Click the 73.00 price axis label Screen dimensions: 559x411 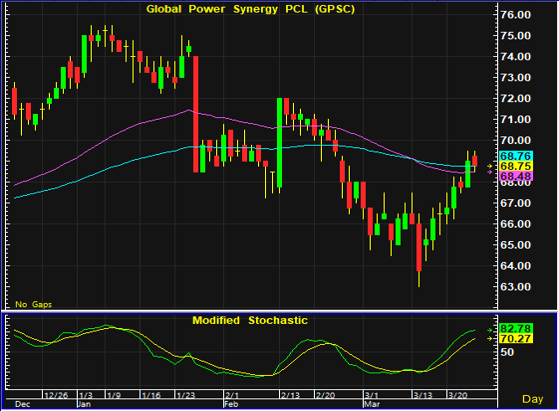coord(516,78)
